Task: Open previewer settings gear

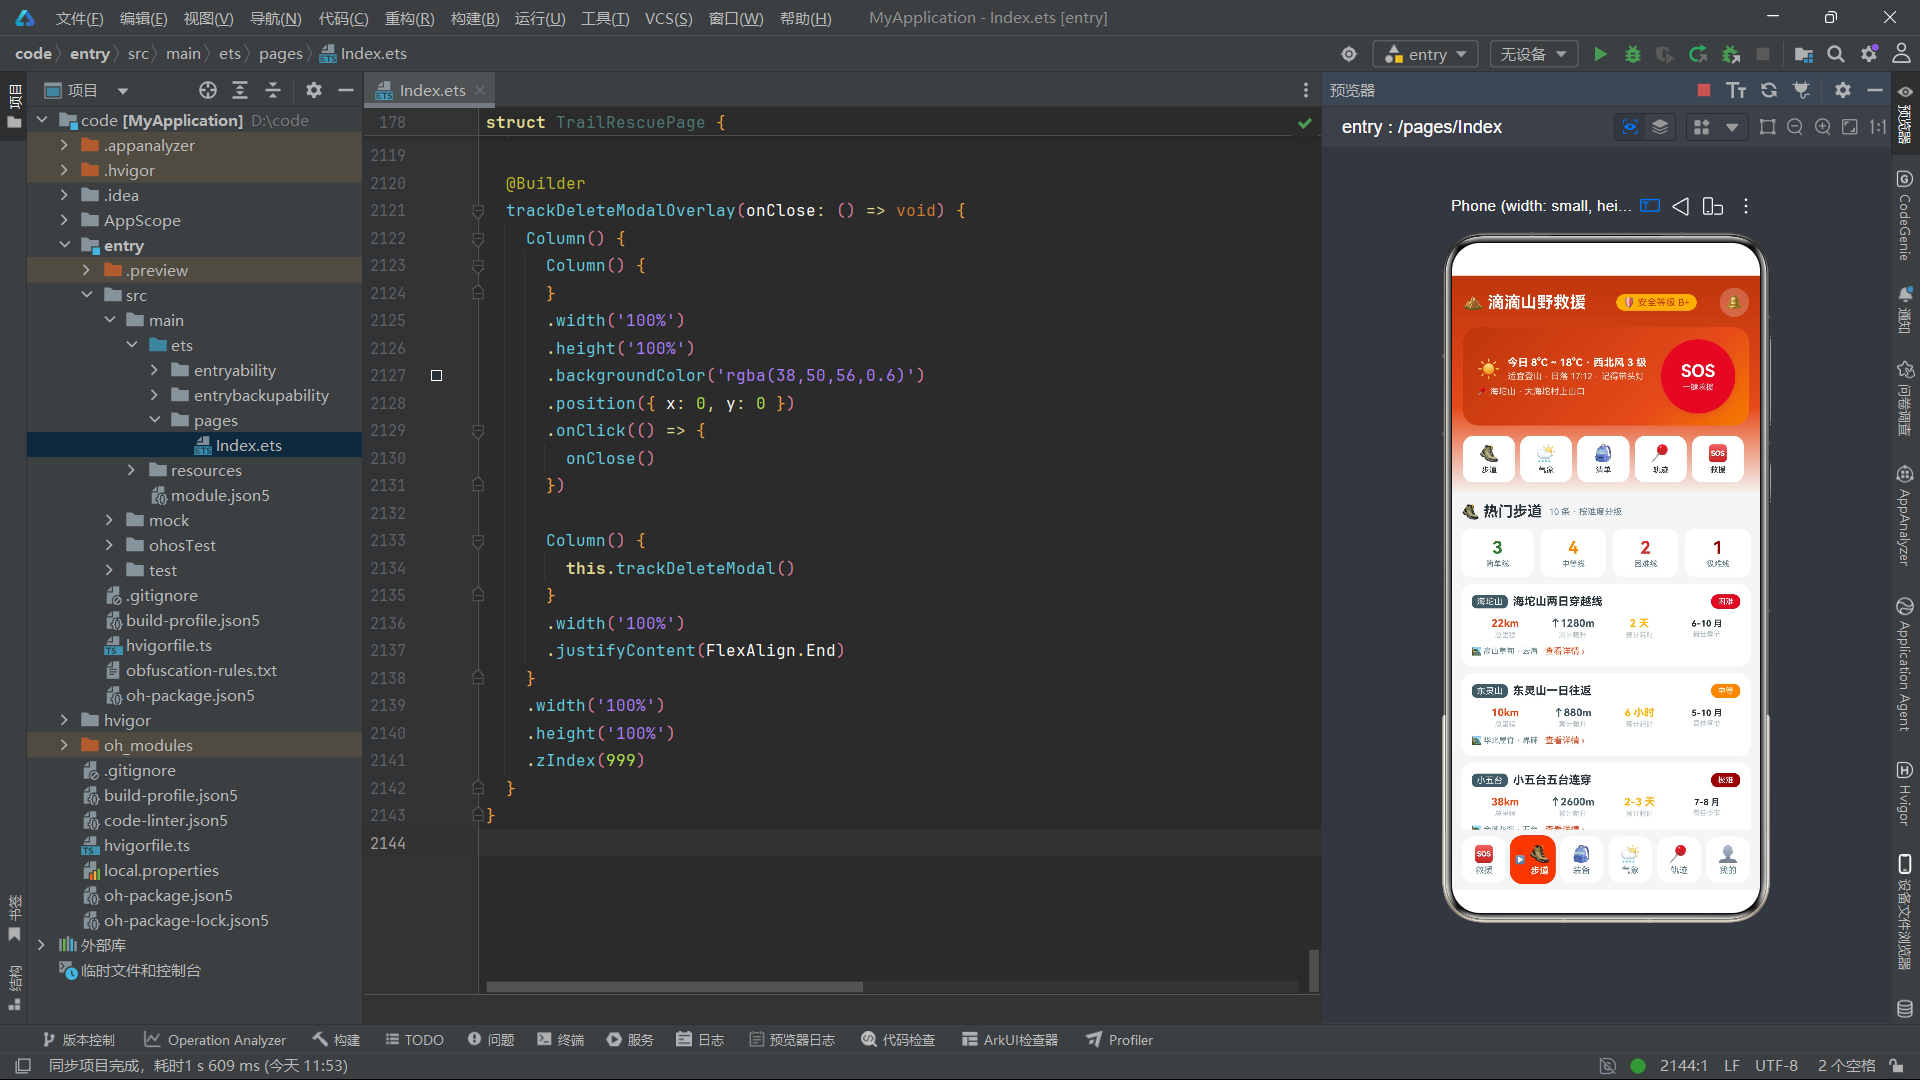Action: coord(1843,90)
